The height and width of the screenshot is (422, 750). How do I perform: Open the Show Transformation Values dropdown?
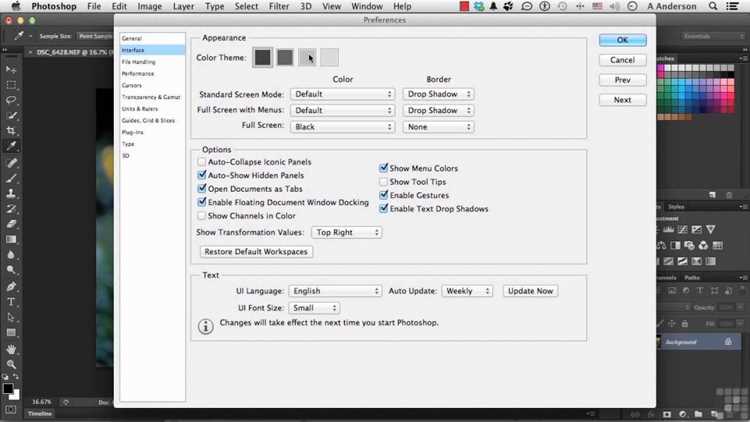click(x=346, y=233)
